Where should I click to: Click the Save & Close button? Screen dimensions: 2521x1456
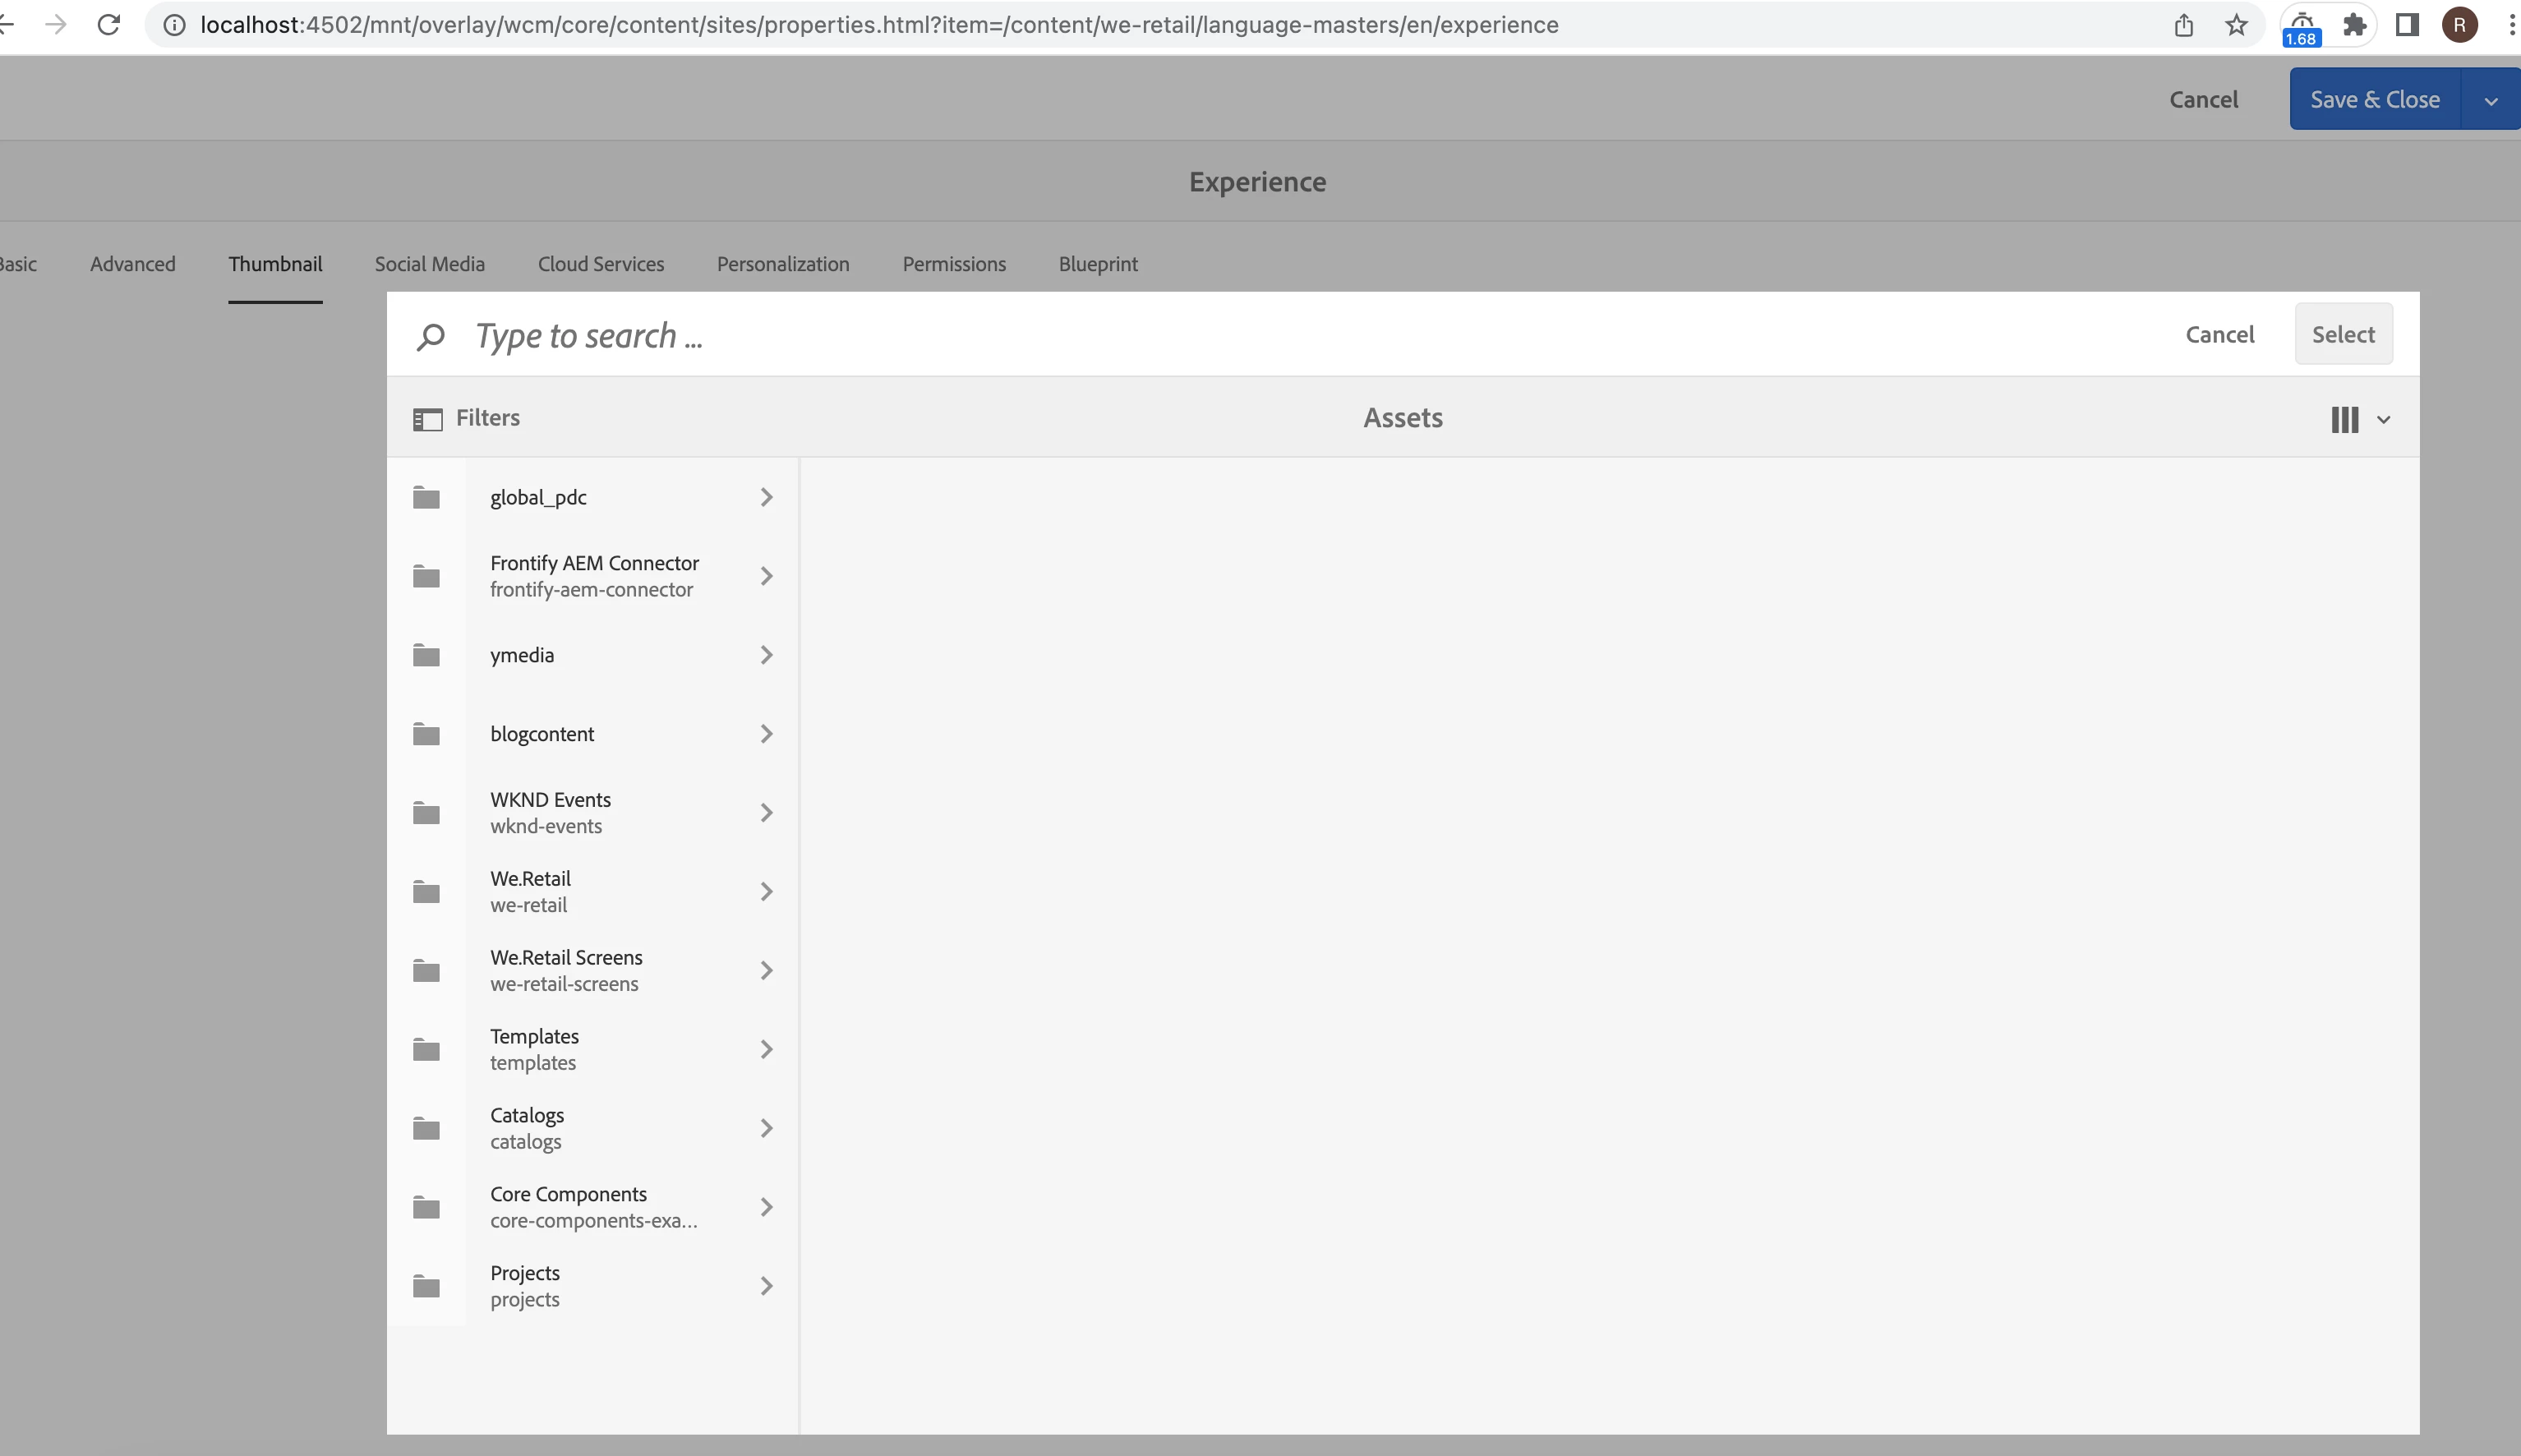pos(2374,100)
